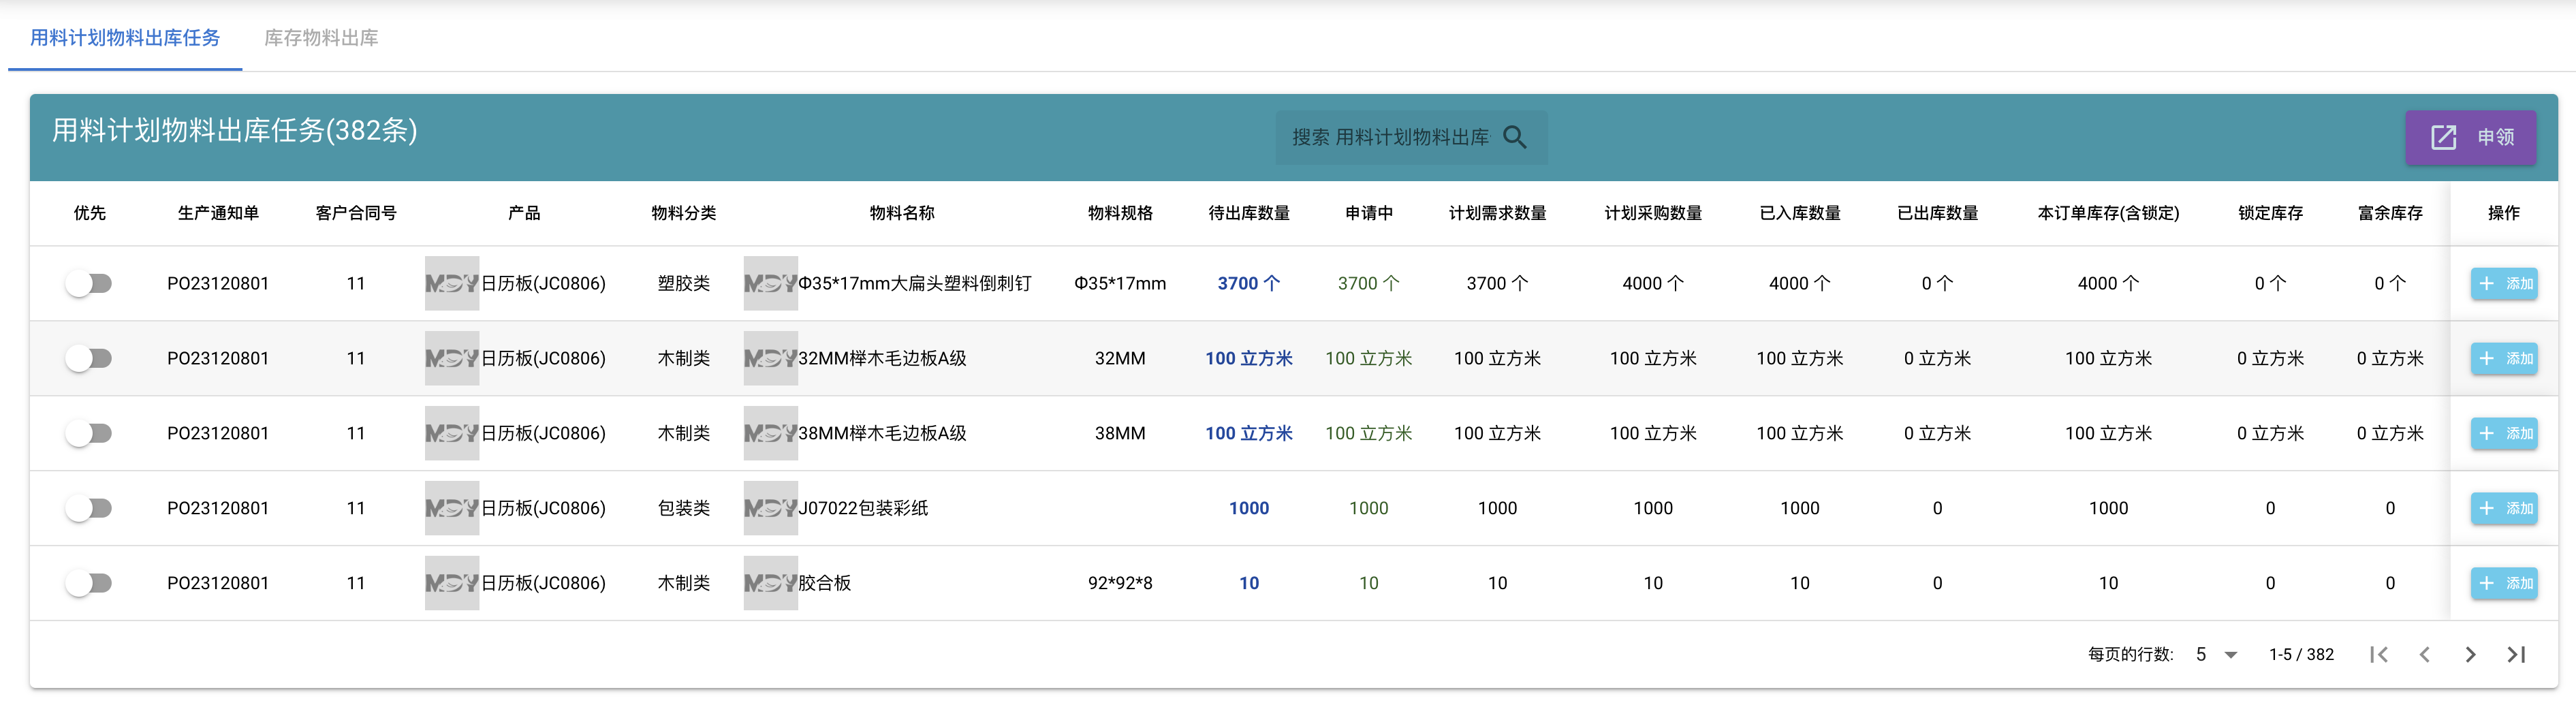This screenshot has height=707, width=2576.
Task: Click material thumbnail next to 胶合板
Action: (x=770, y=583)
